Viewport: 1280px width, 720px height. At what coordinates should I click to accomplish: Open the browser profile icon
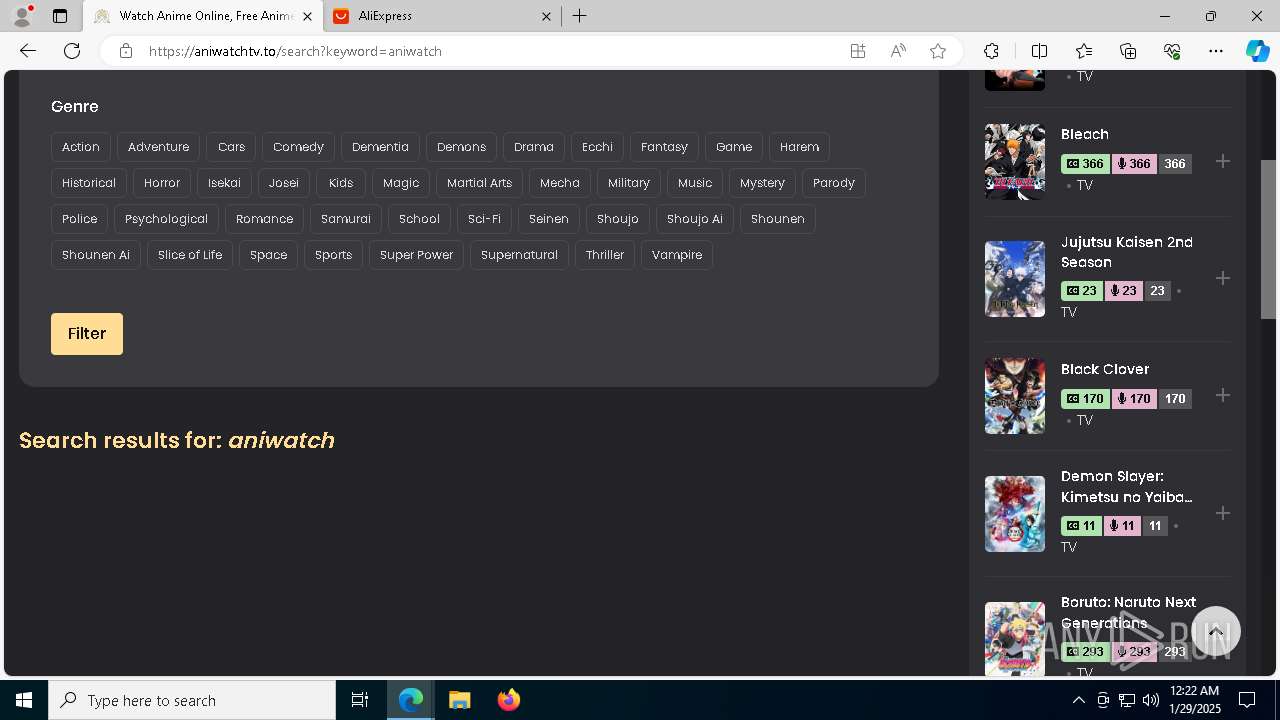pyautogui.click(x=22, y=16)
